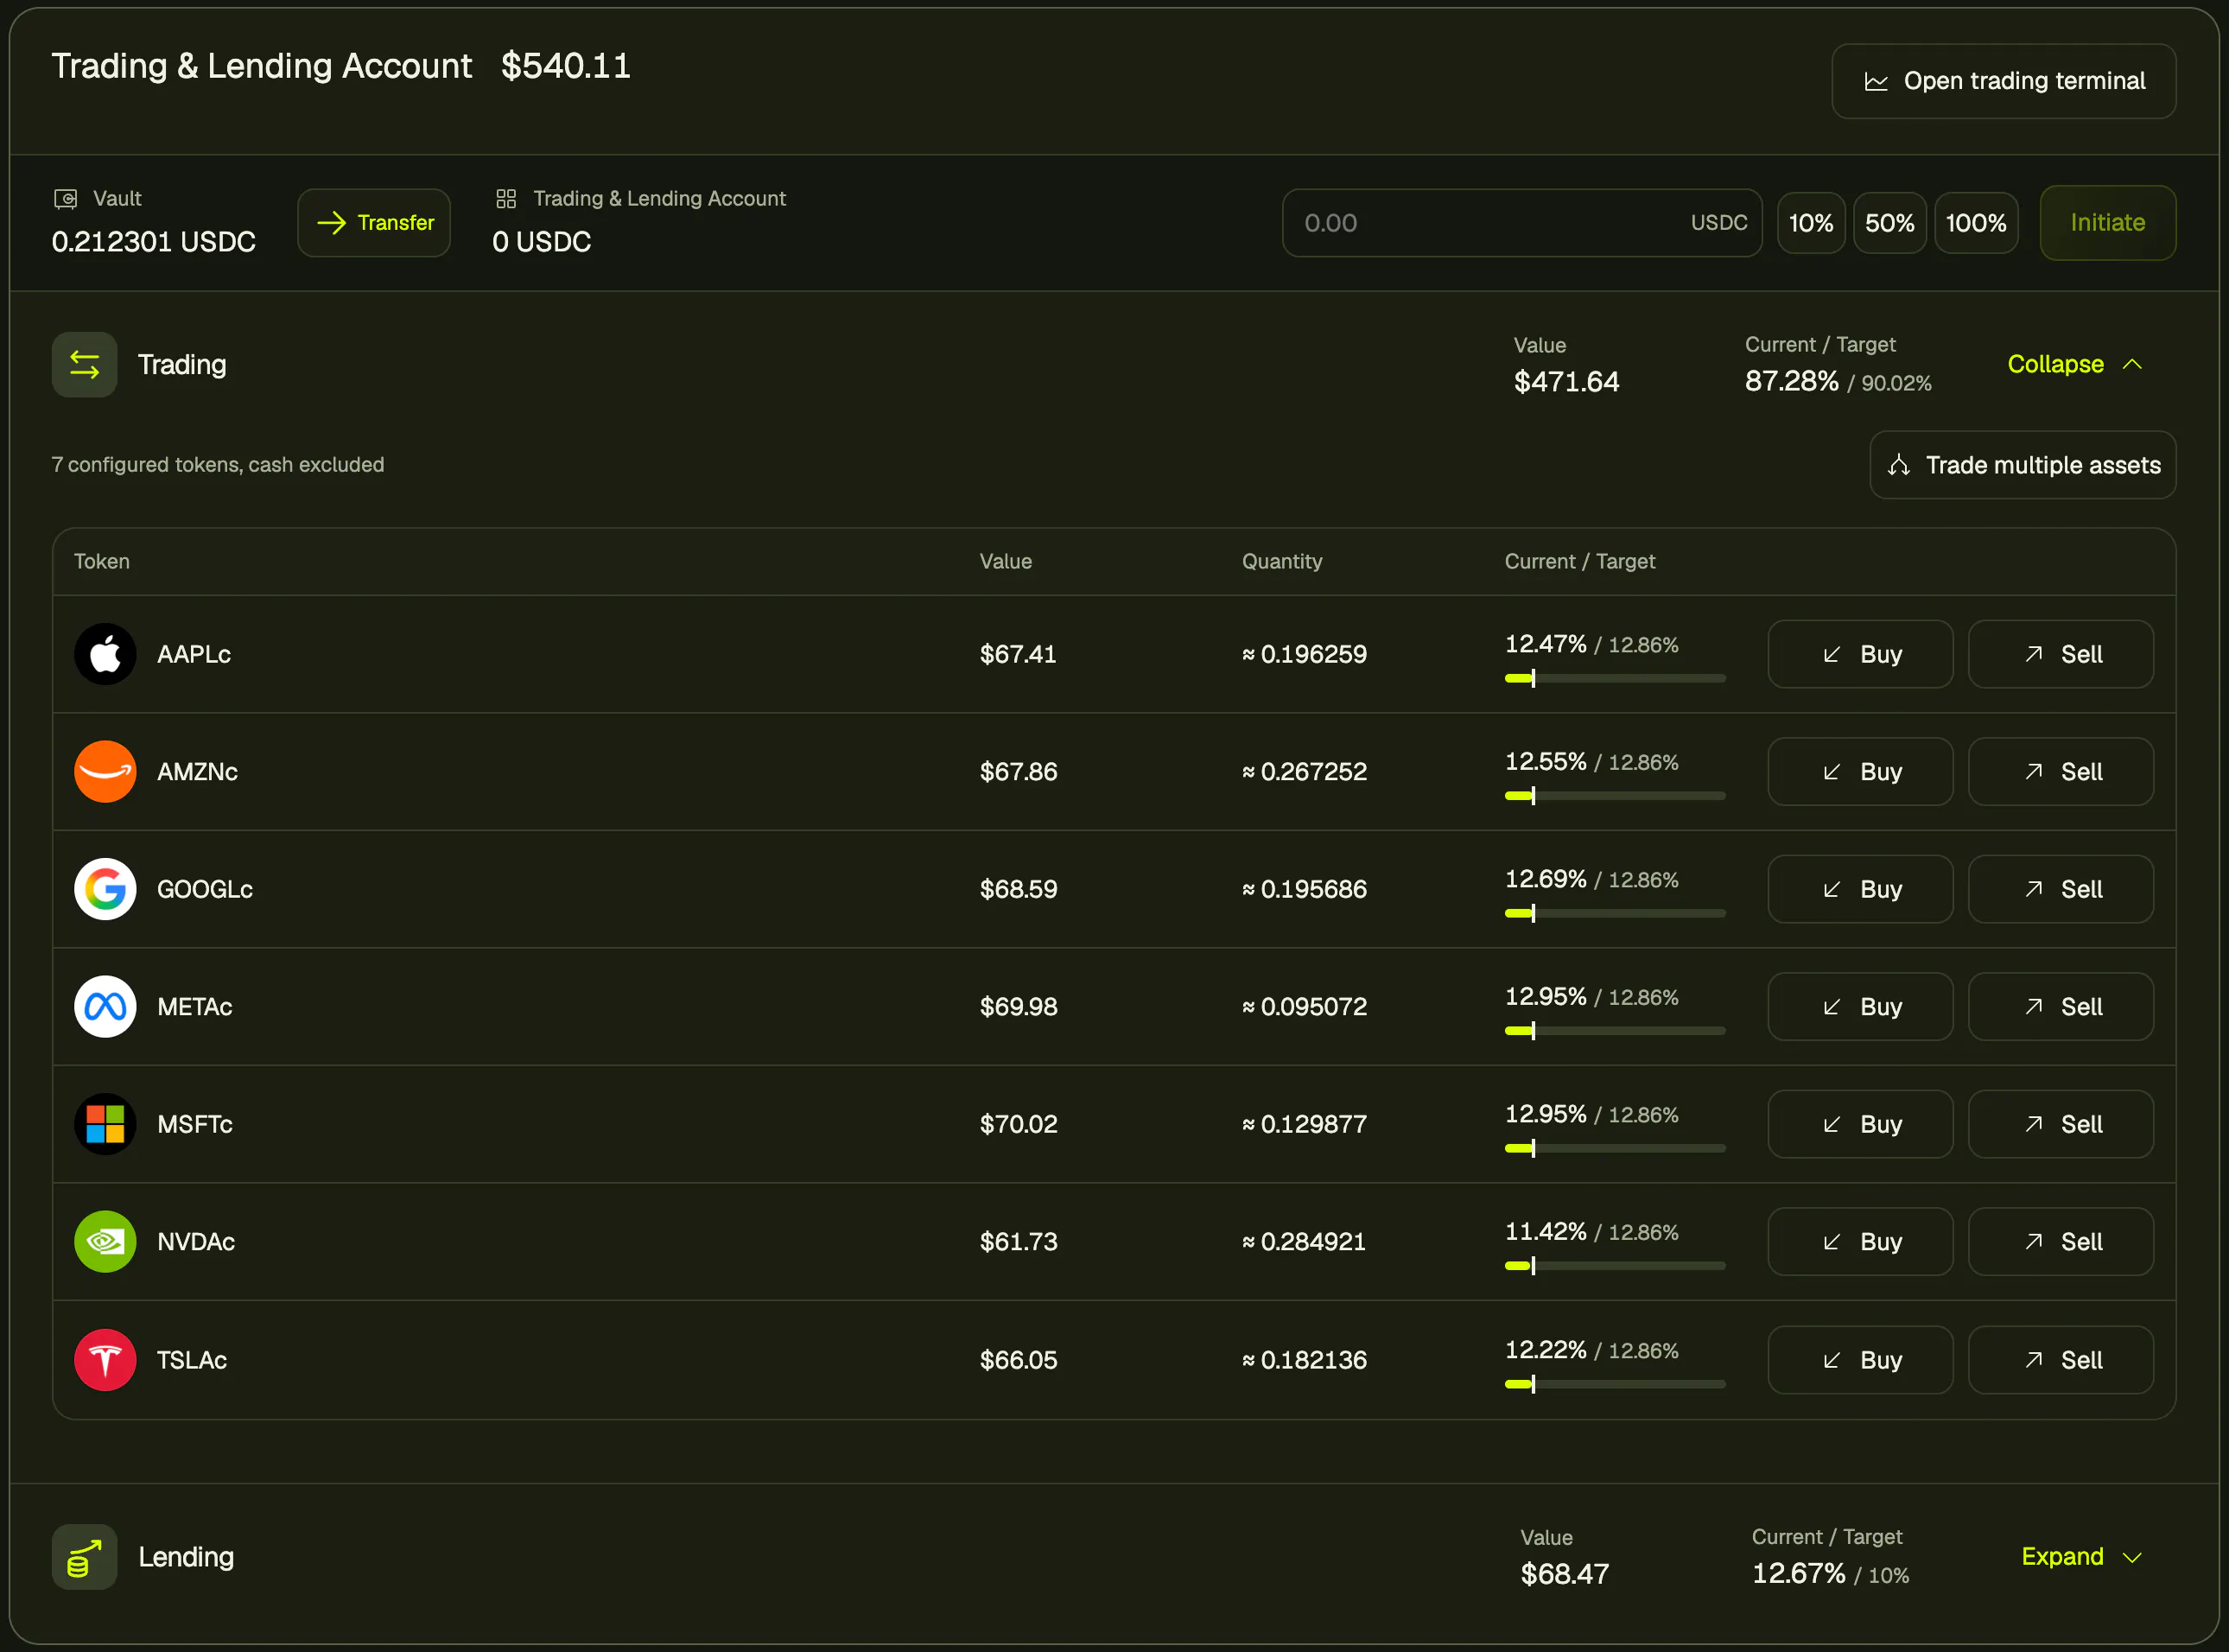This screenshot has width=2229, height=1652.
Task: Click the grid icon beside Trading & Lending Account
Action: point(506,199)
